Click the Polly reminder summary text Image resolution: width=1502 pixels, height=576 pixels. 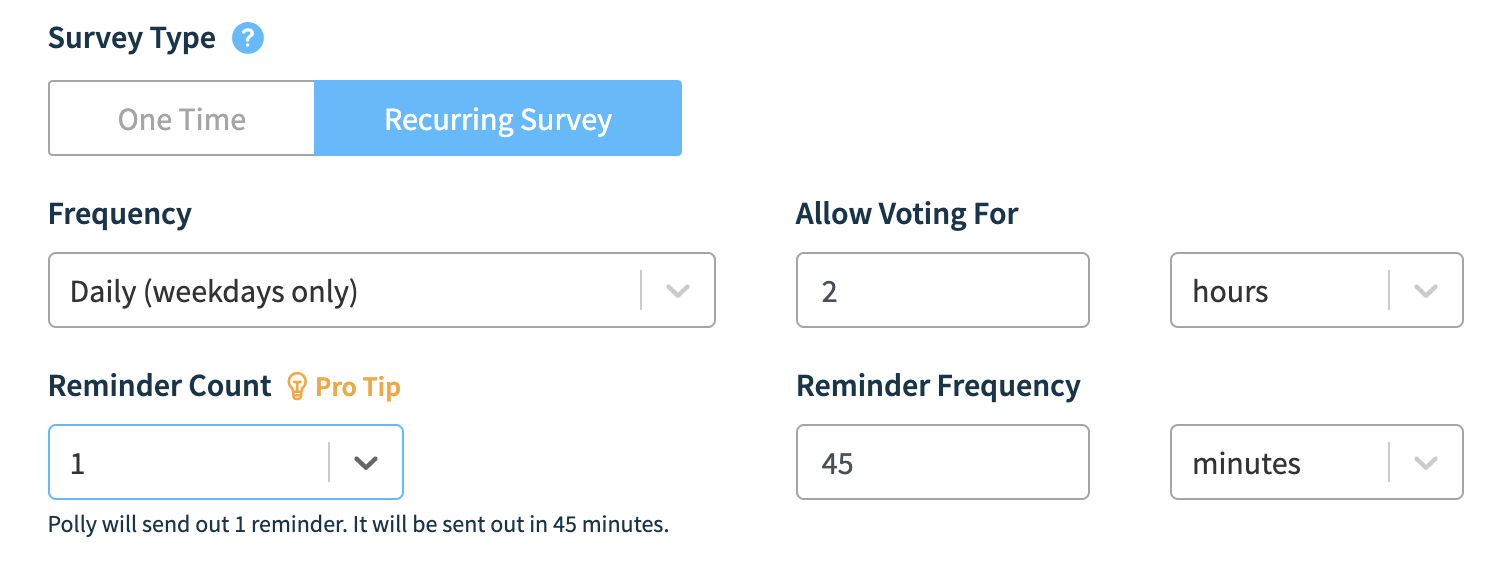click(x=358, y=525)
